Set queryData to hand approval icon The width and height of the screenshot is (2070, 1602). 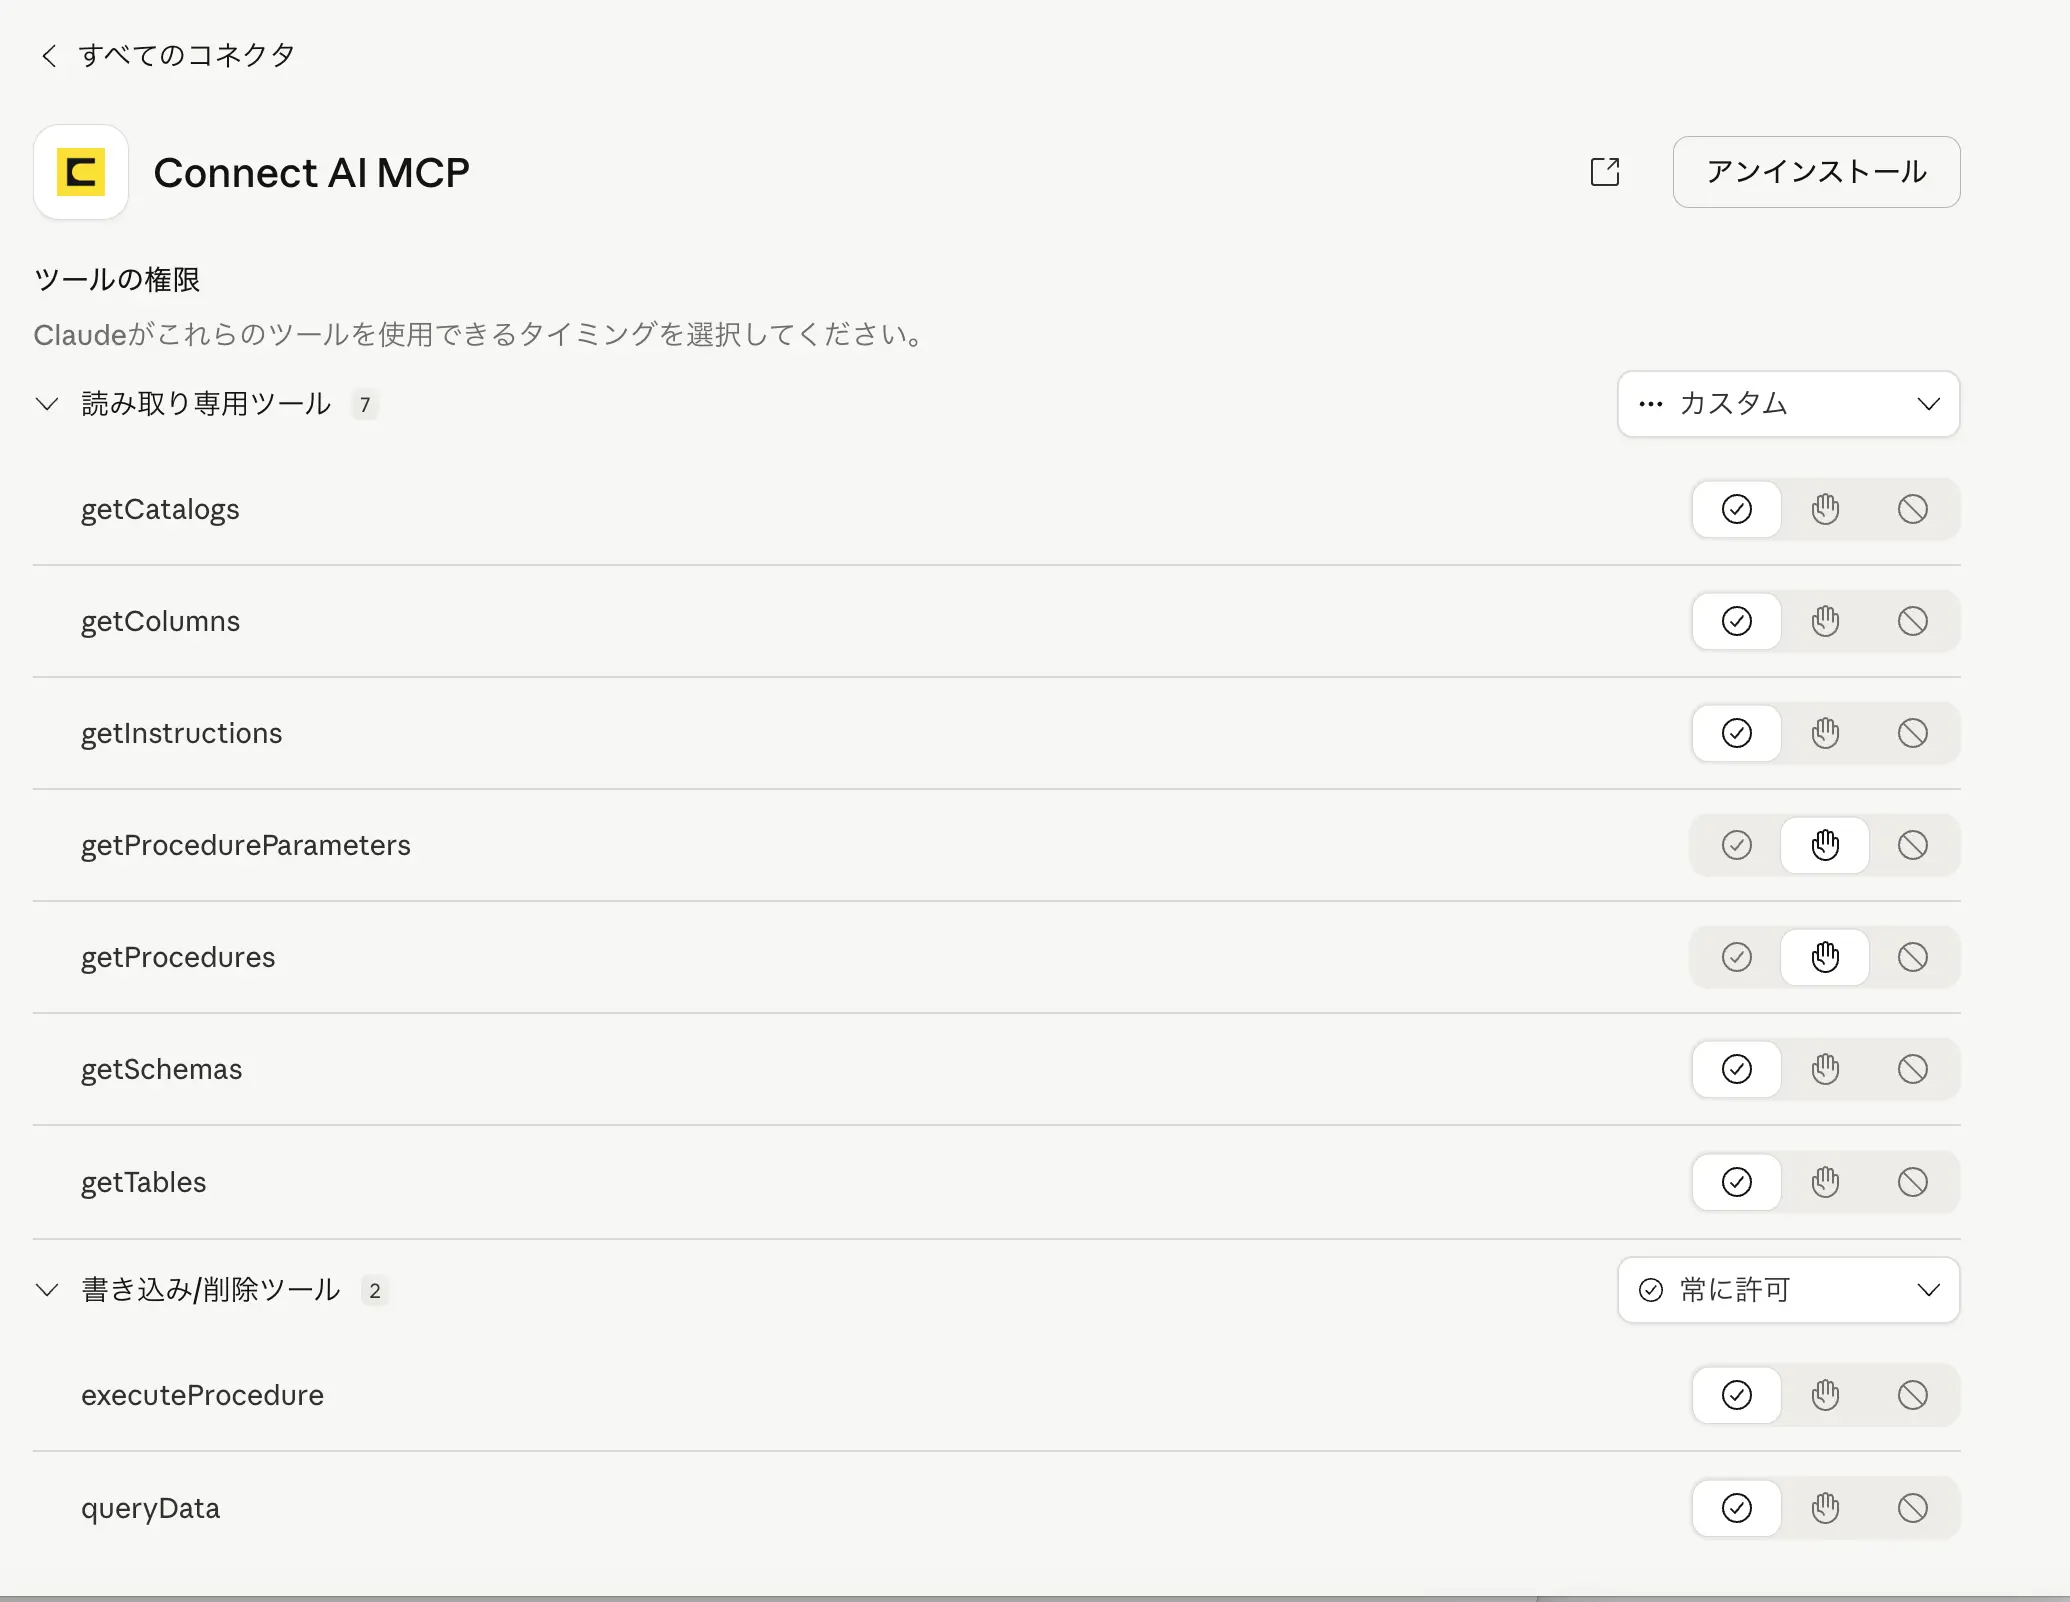click(1825, 1508)
